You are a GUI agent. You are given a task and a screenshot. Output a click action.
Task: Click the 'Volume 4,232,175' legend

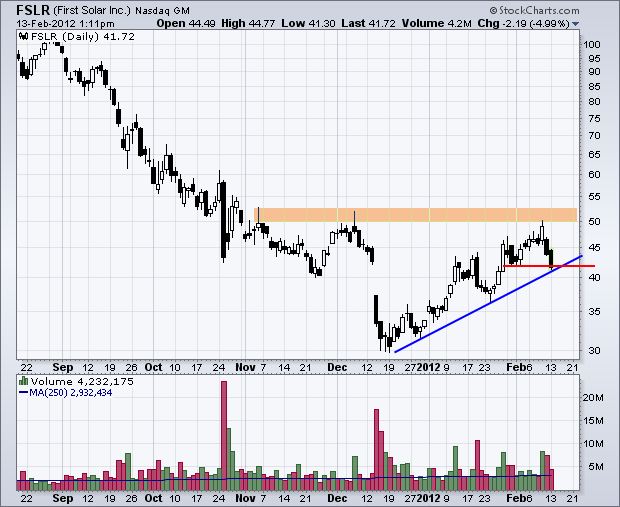tap(82, 381)
